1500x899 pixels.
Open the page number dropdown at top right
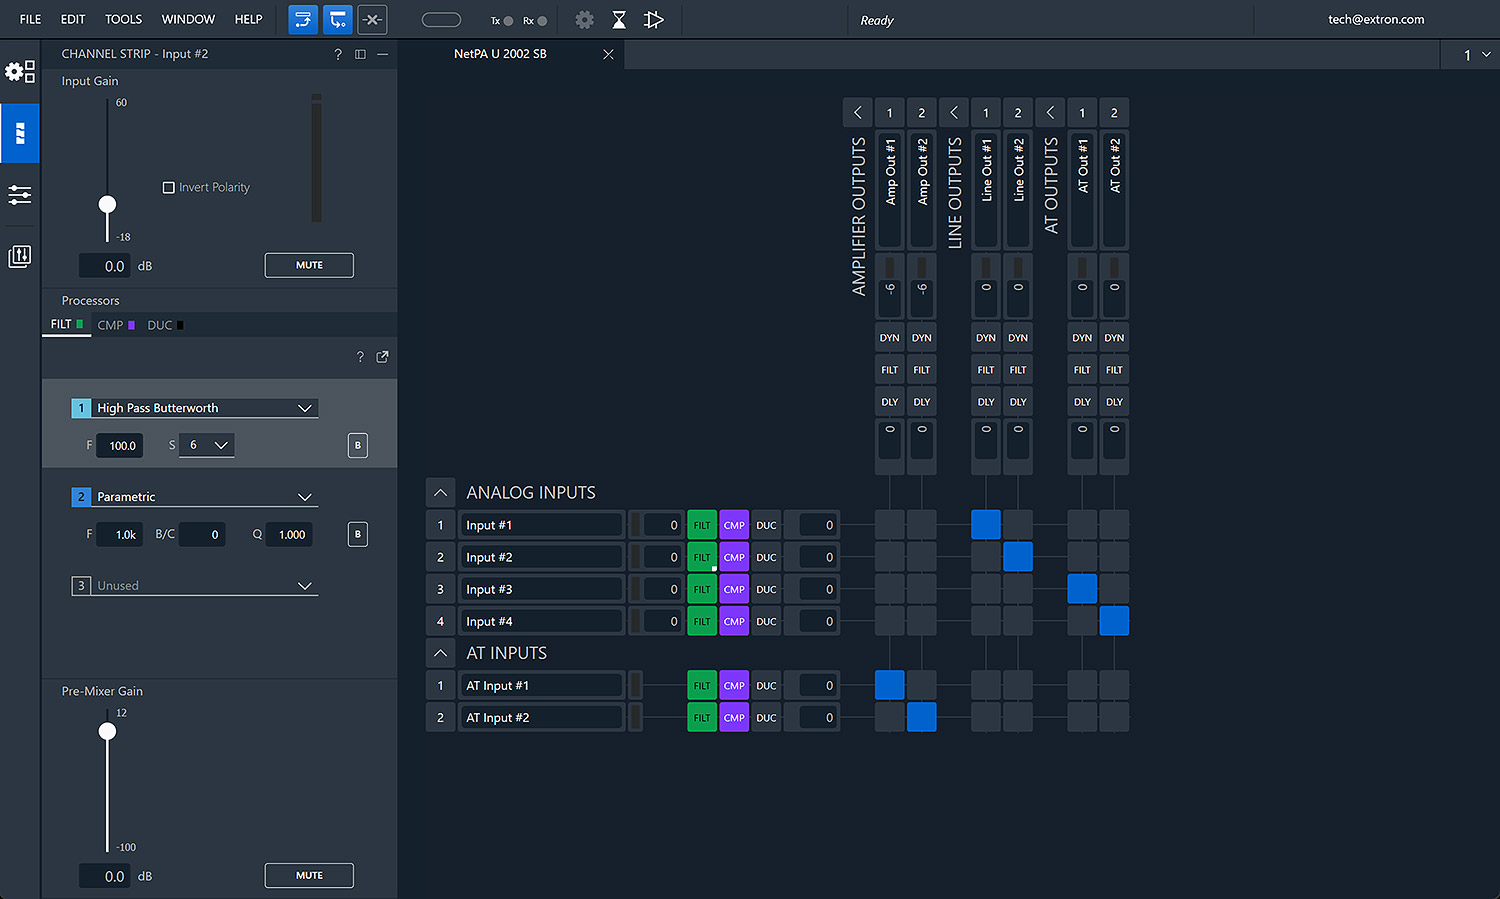click(x=1477, y=55)
